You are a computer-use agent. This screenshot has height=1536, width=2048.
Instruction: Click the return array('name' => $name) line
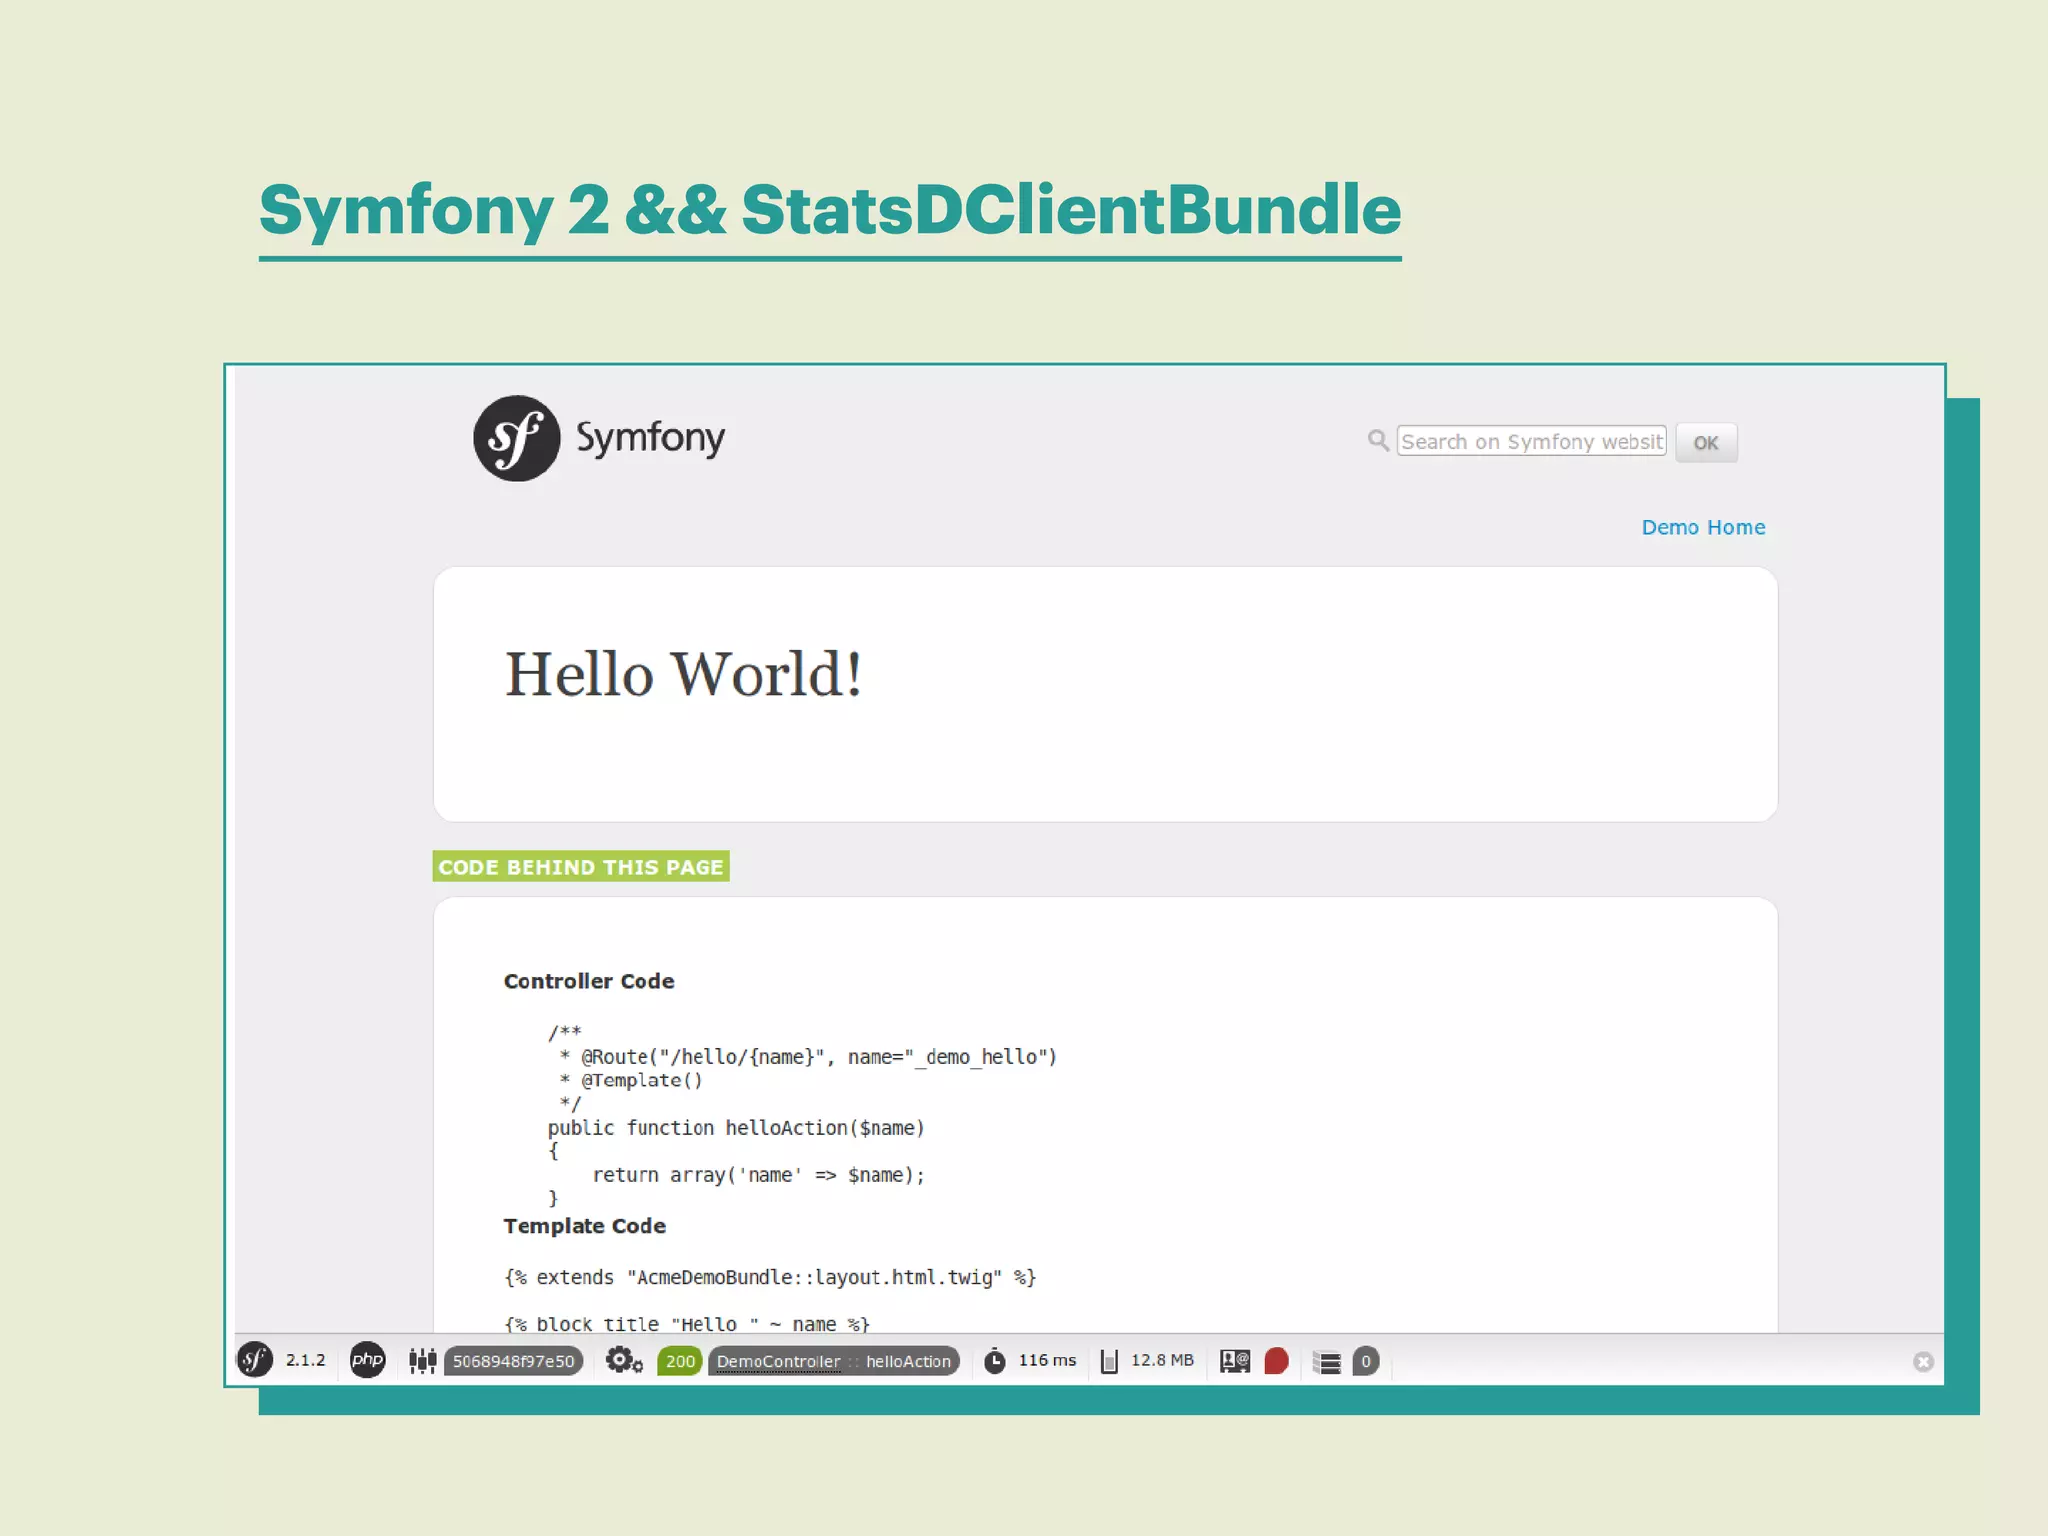(758, 1175)
